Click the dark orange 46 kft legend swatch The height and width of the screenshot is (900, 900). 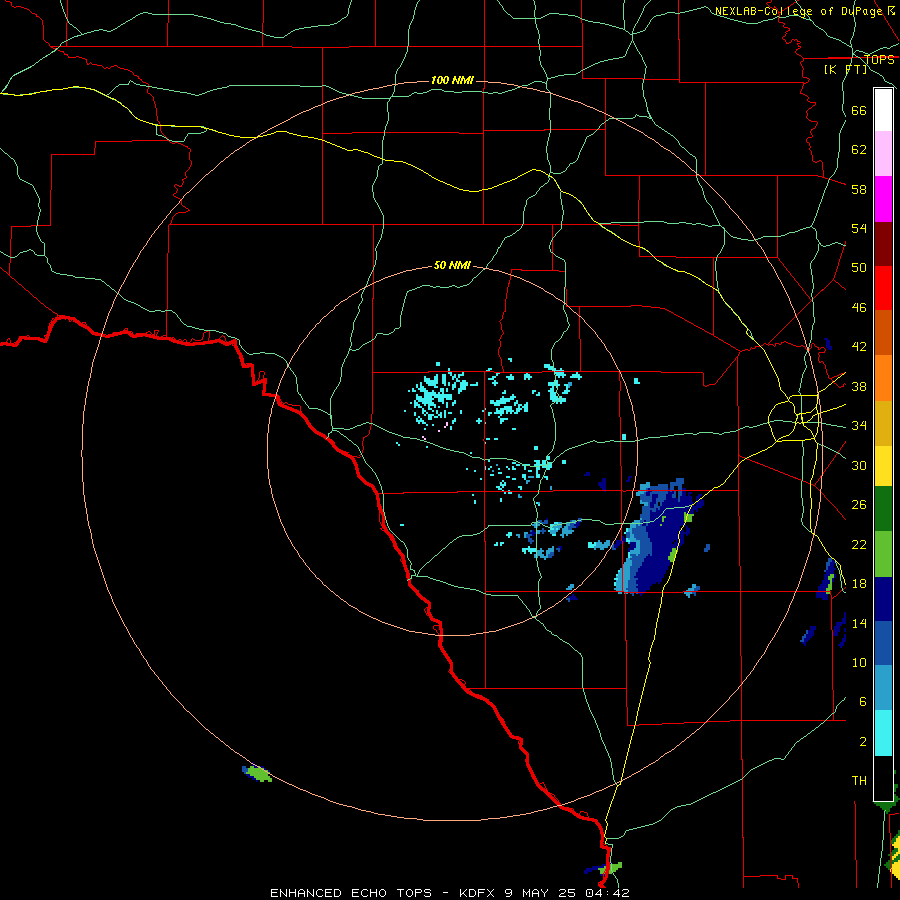883,333
